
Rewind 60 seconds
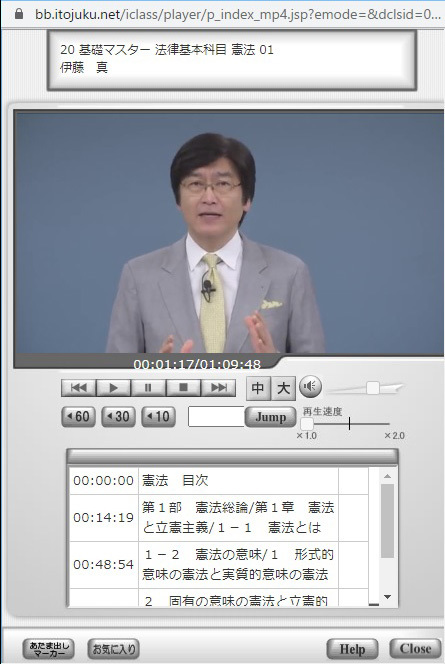click(x=79, y=417)
